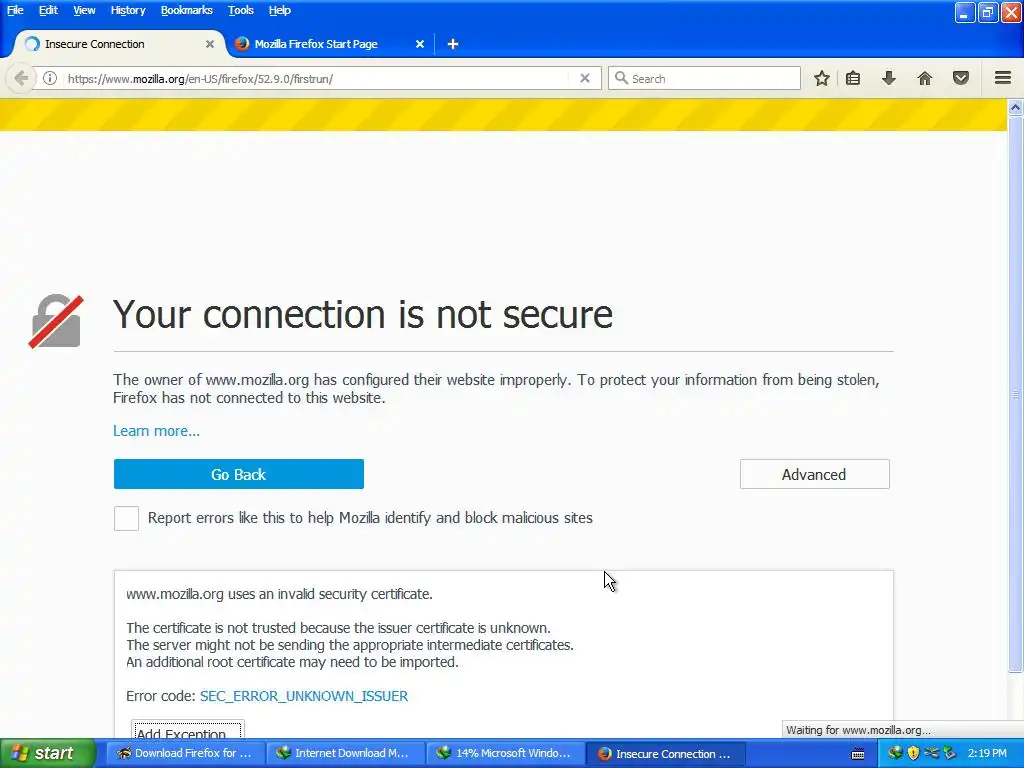Switch to the Insecure Connection tab

(119, 44)
